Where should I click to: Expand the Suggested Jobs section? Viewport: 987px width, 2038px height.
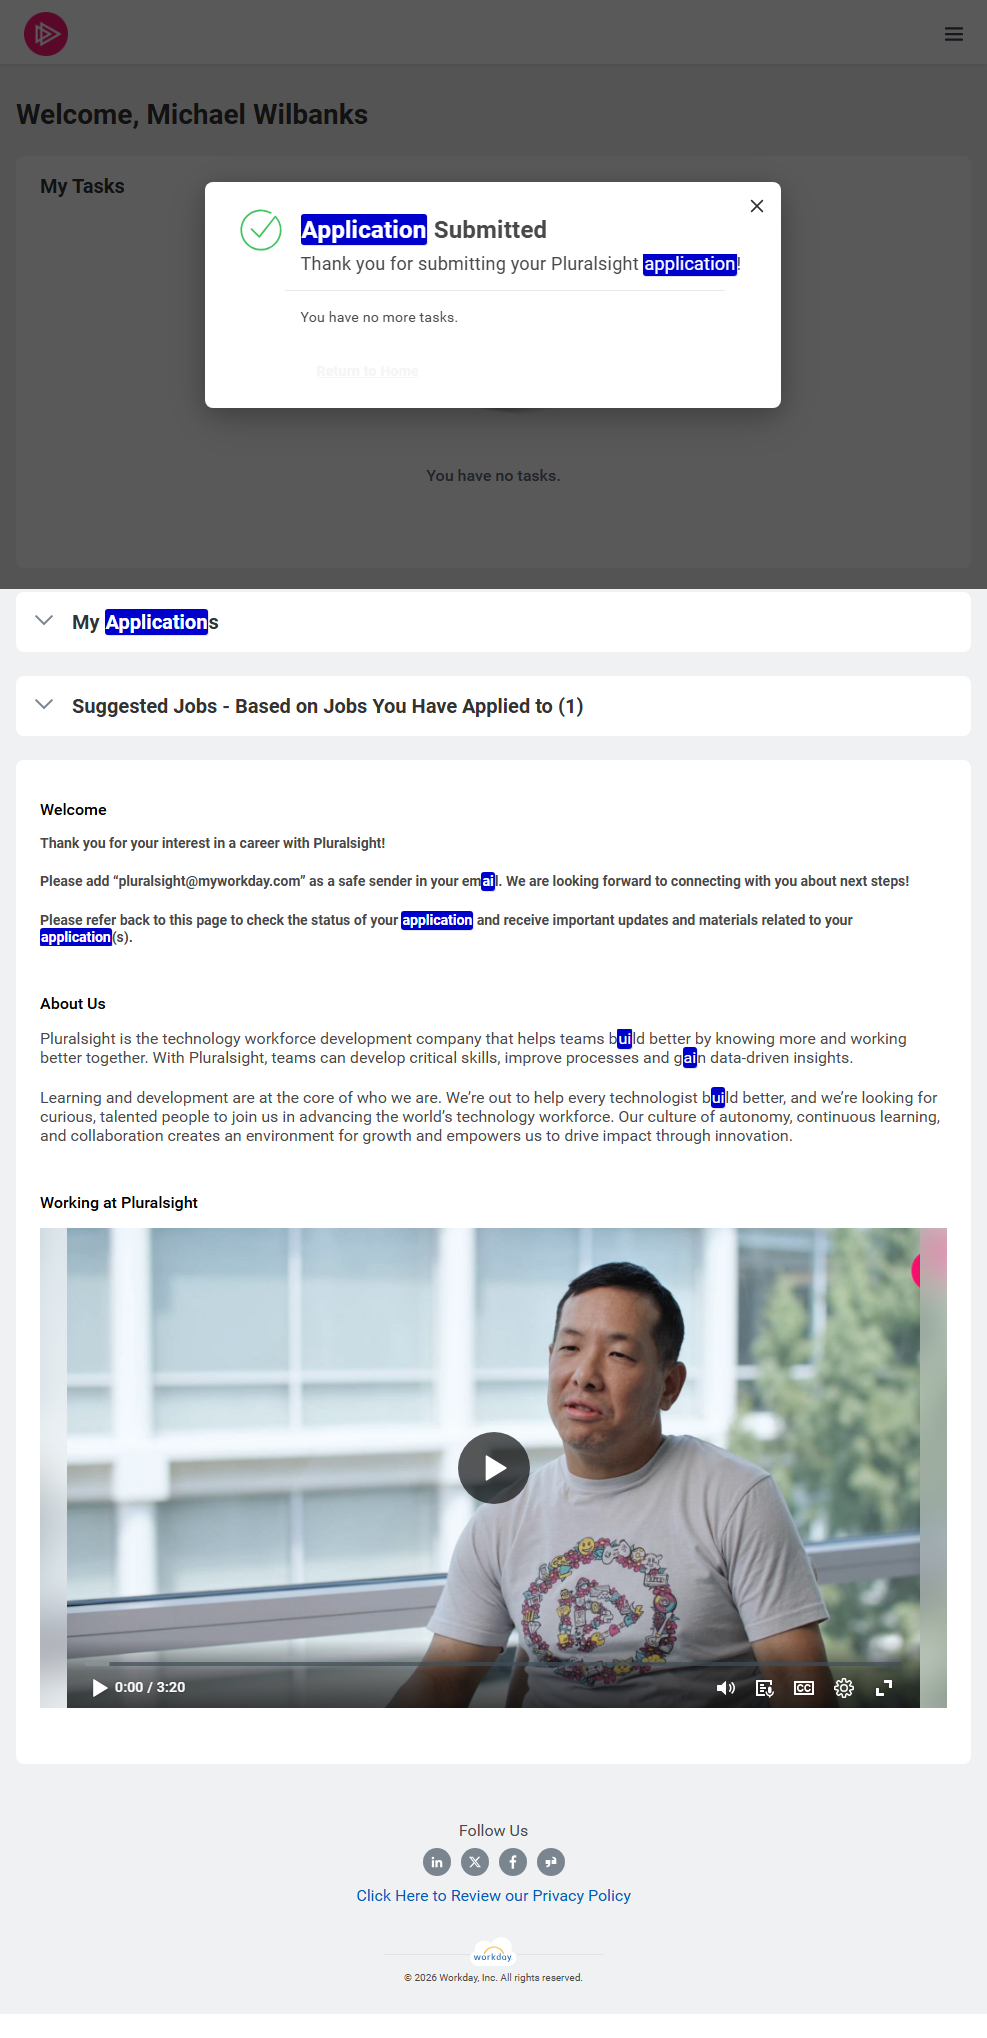tap(493, 706)
